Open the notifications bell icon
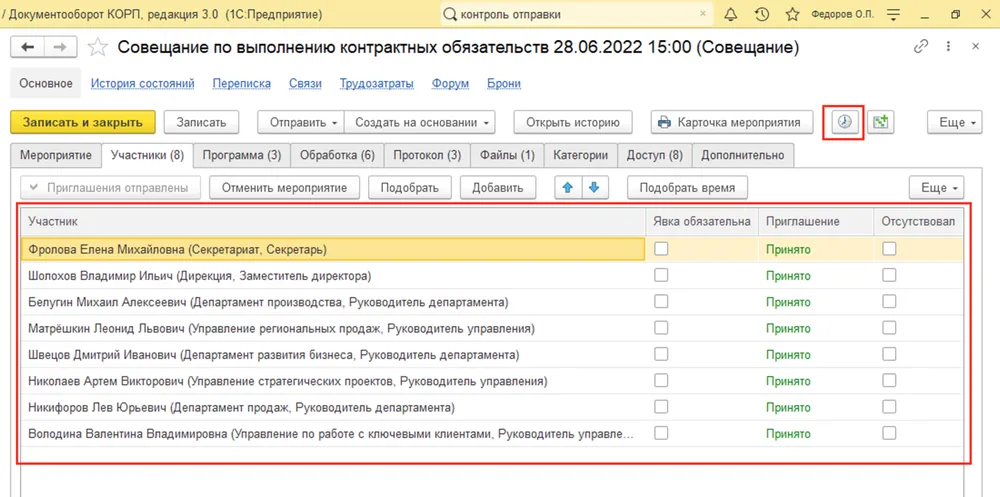The height and width of the screenshot is (497, 1000). pyautogui.click(x=731, y=13)
